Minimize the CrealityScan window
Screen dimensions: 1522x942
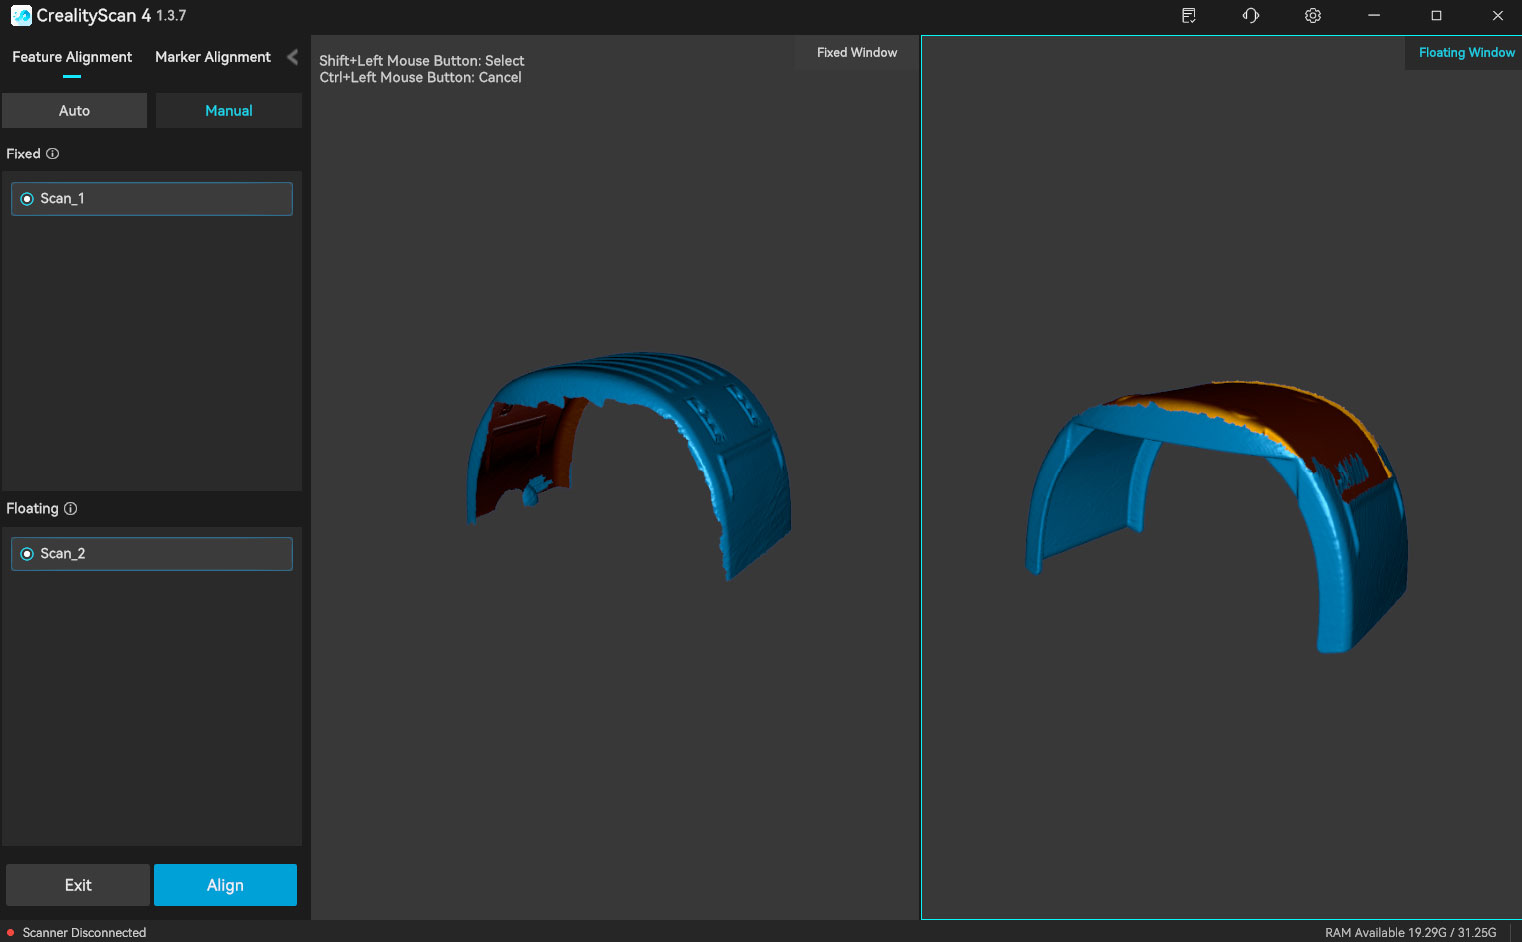point(1374,16)
